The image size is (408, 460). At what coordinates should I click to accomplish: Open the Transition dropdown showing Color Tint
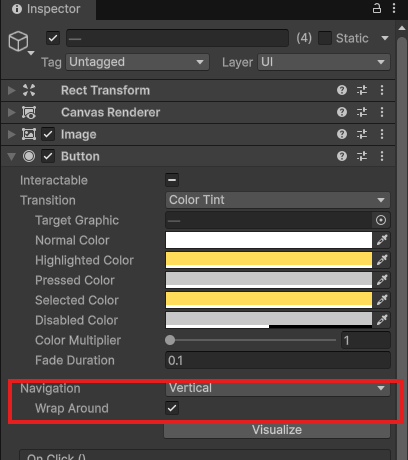click(x=278, y=200)
